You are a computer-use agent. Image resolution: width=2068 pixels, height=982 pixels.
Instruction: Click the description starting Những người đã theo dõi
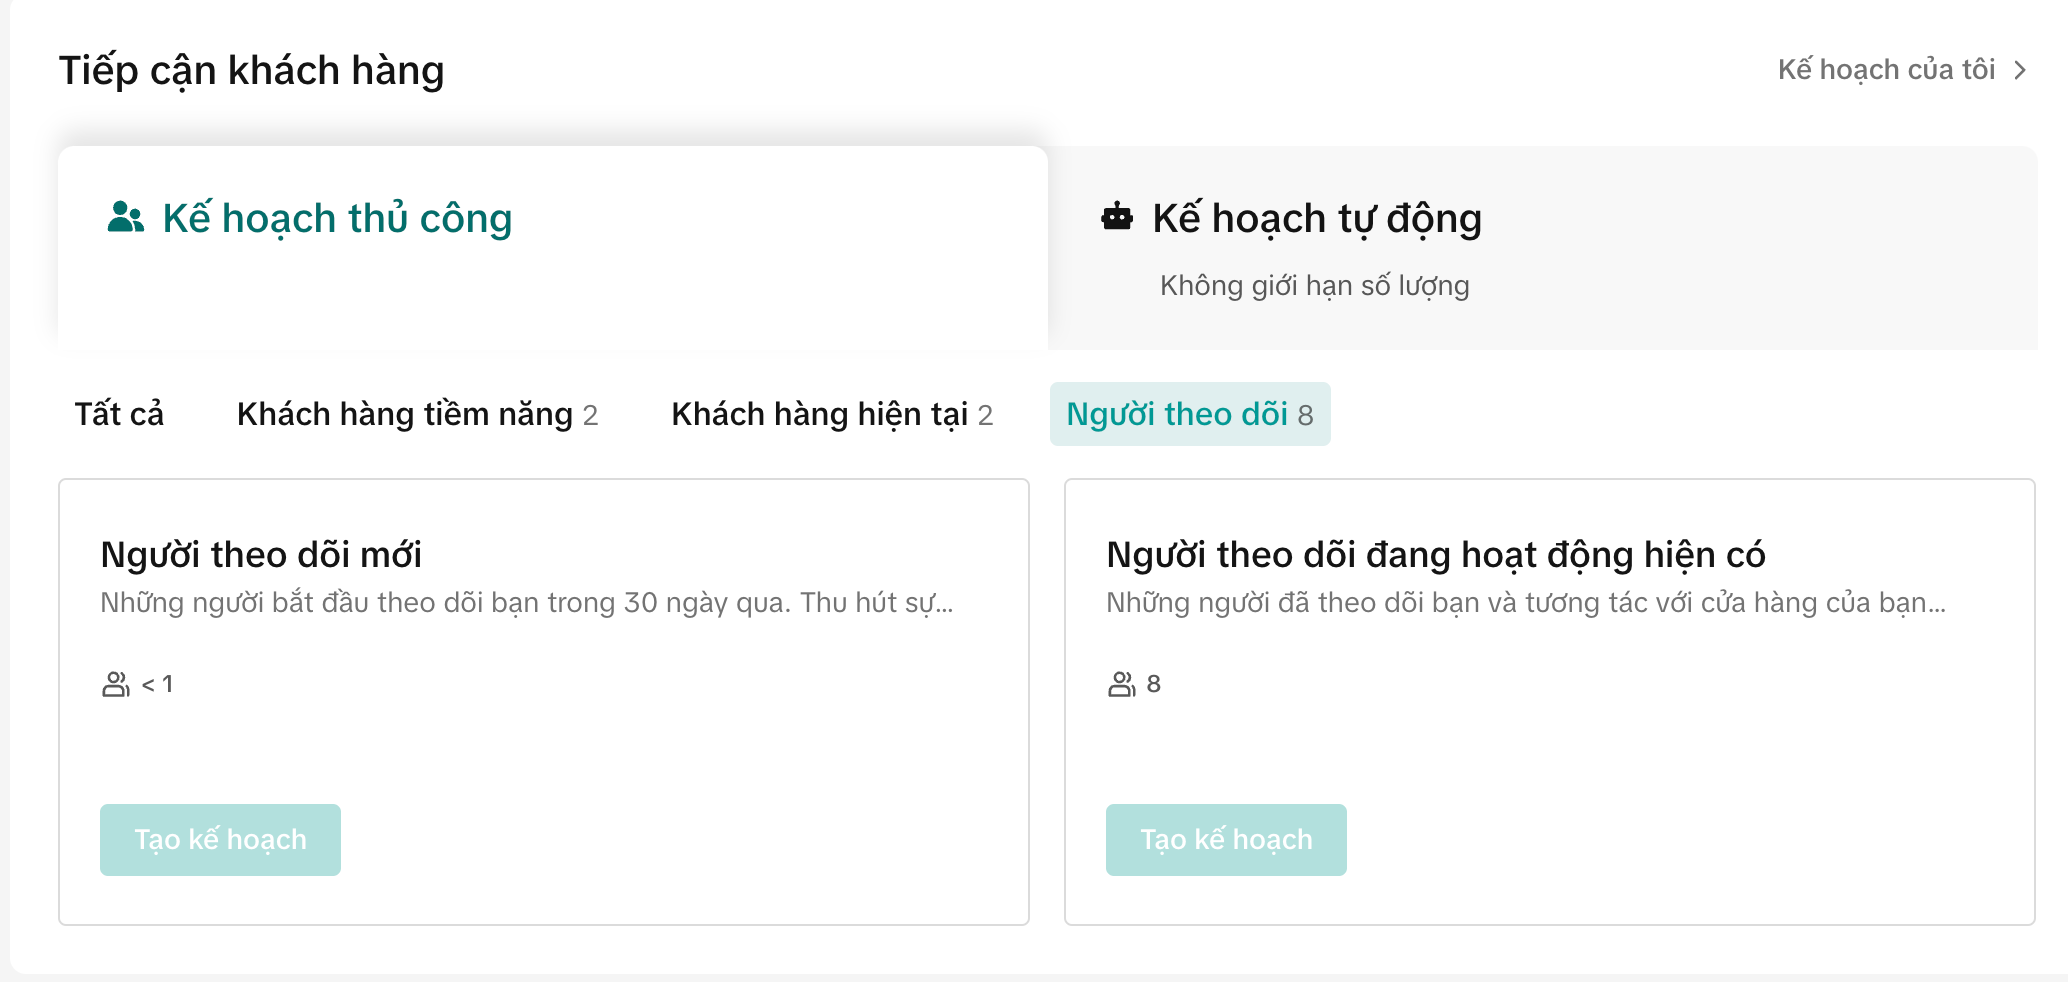click(x=1525, y=603)
